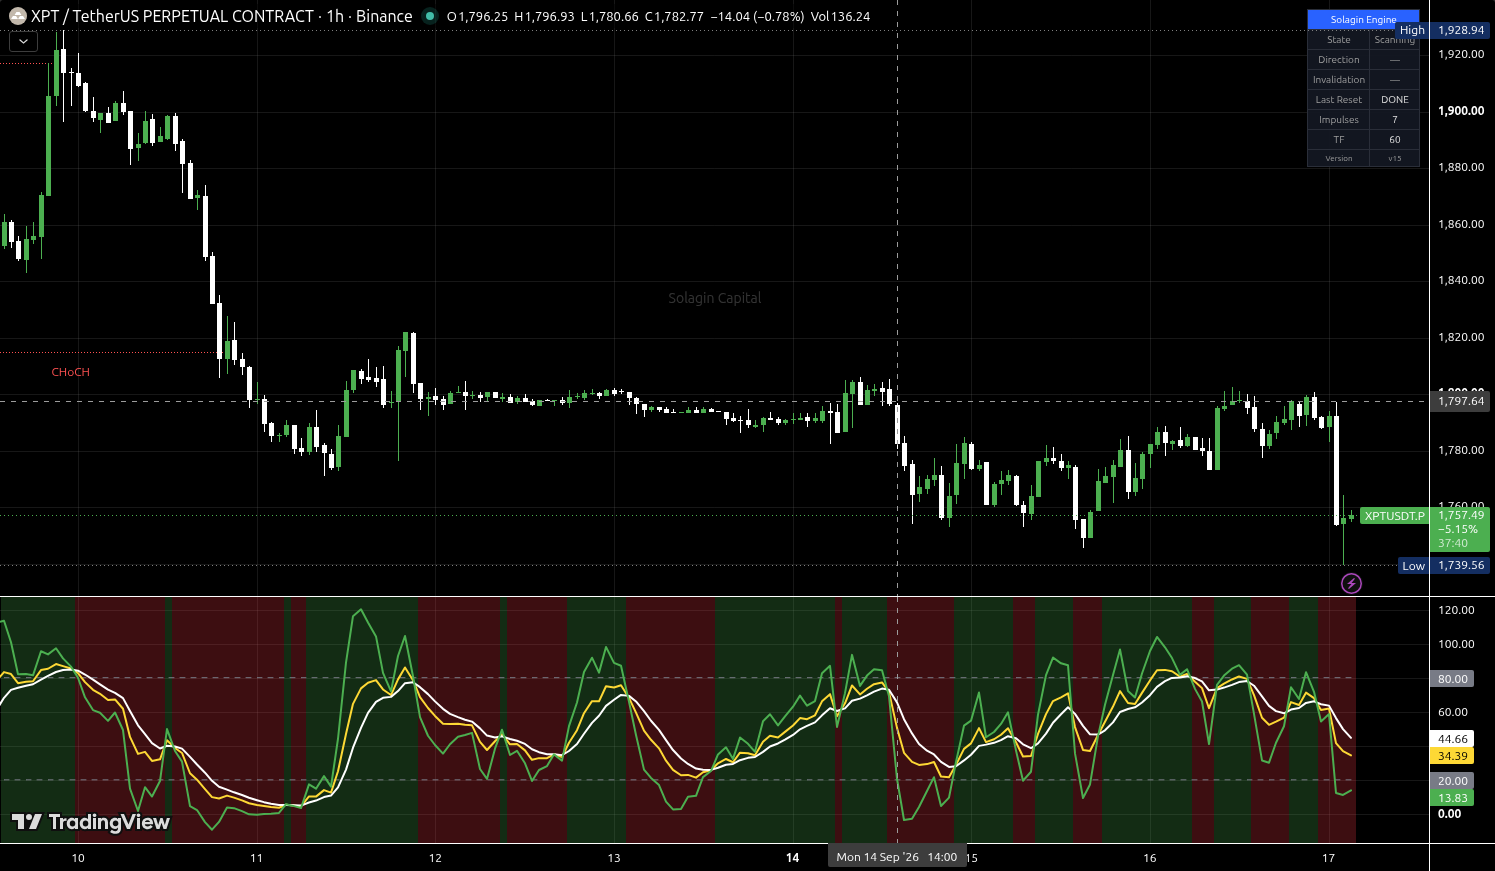Click the 120.00 indicator axis label

coord(1456,610)
